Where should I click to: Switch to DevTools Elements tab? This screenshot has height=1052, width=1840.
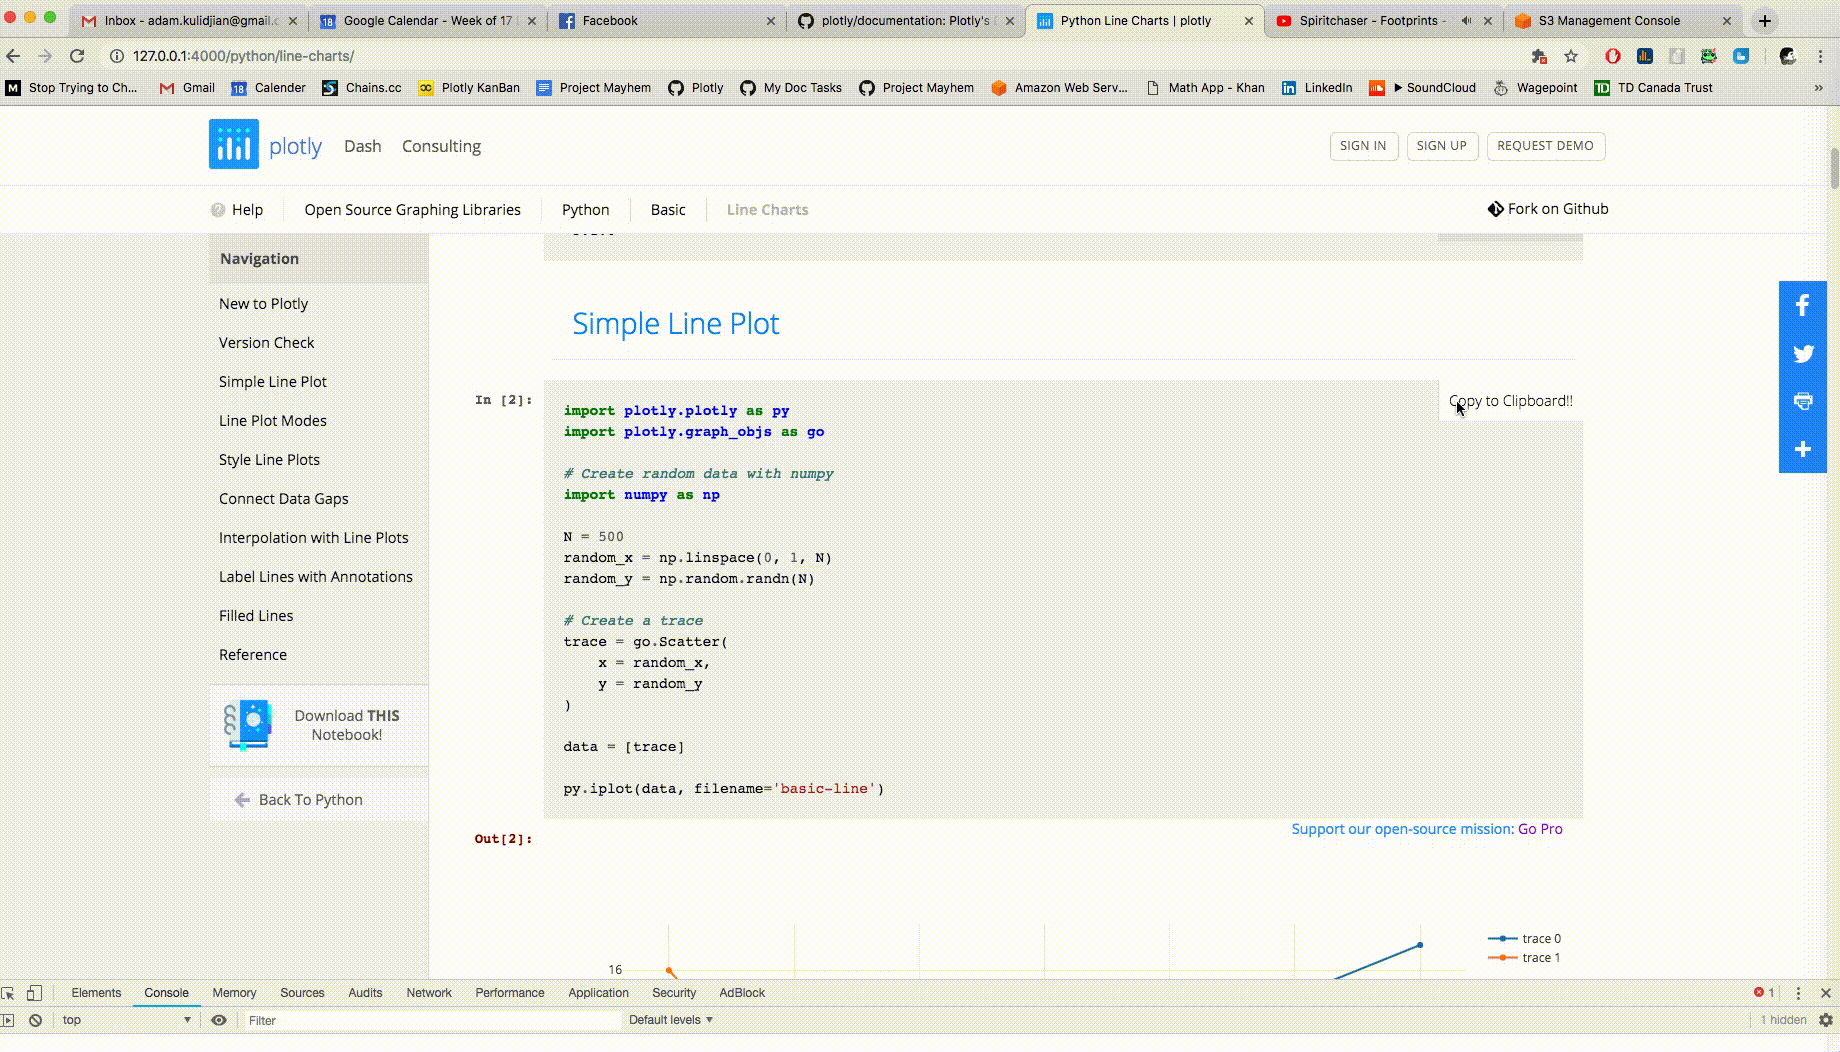[x=96, y=993]
